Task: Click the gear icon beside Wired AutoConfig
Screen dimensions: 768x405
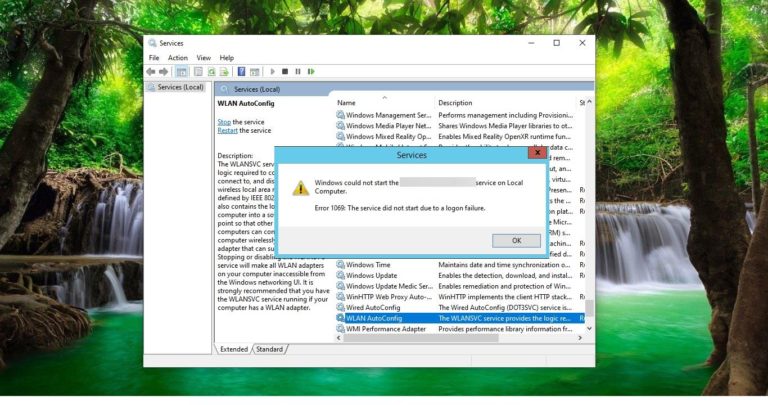Action: pos(340,308)
